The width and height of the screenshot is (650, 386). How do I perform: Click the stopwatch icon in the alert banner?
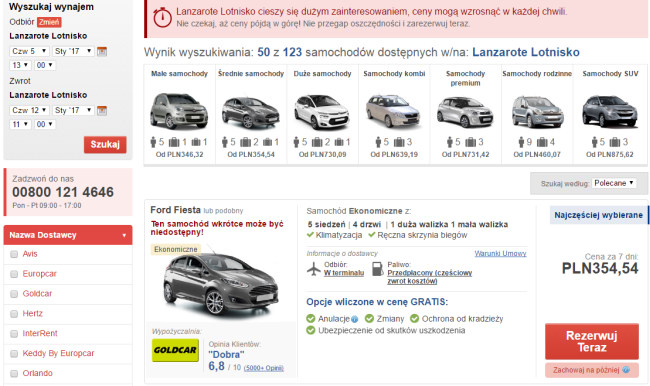pyautogui.click(x=162, y=17)
